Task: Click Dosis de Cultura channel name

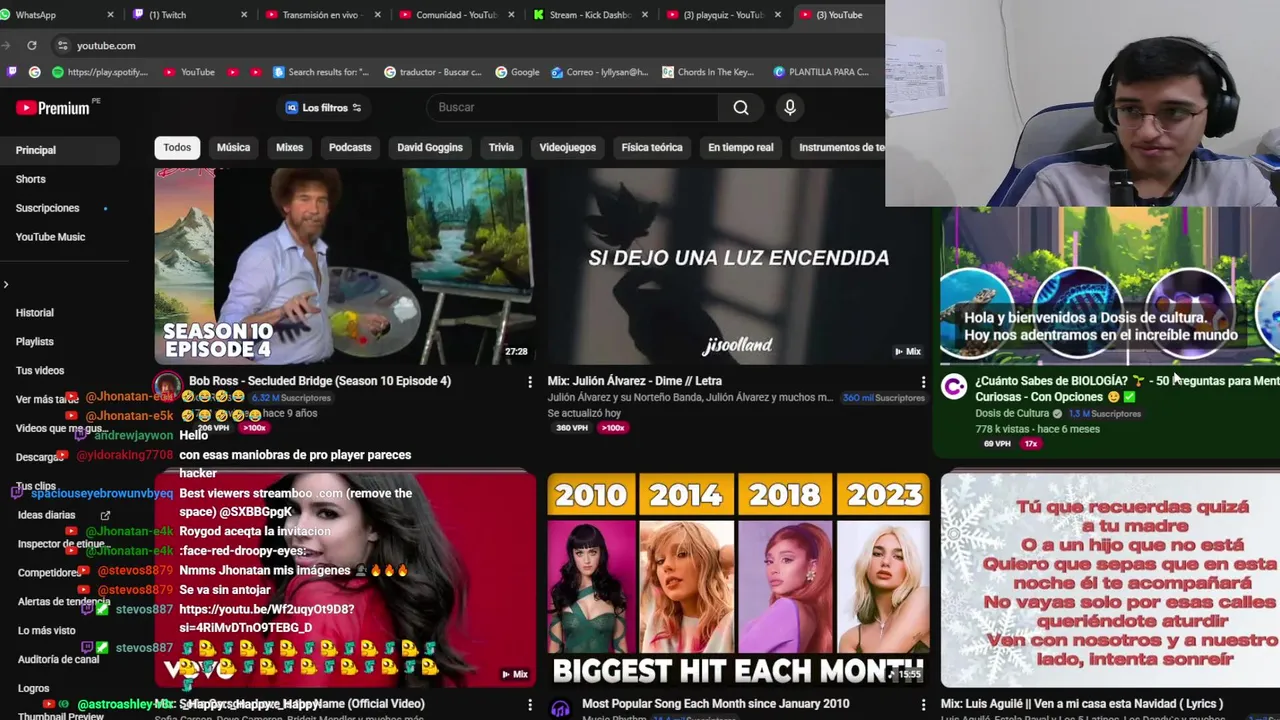Action: pyautogui.click(x=1012, y=413)
